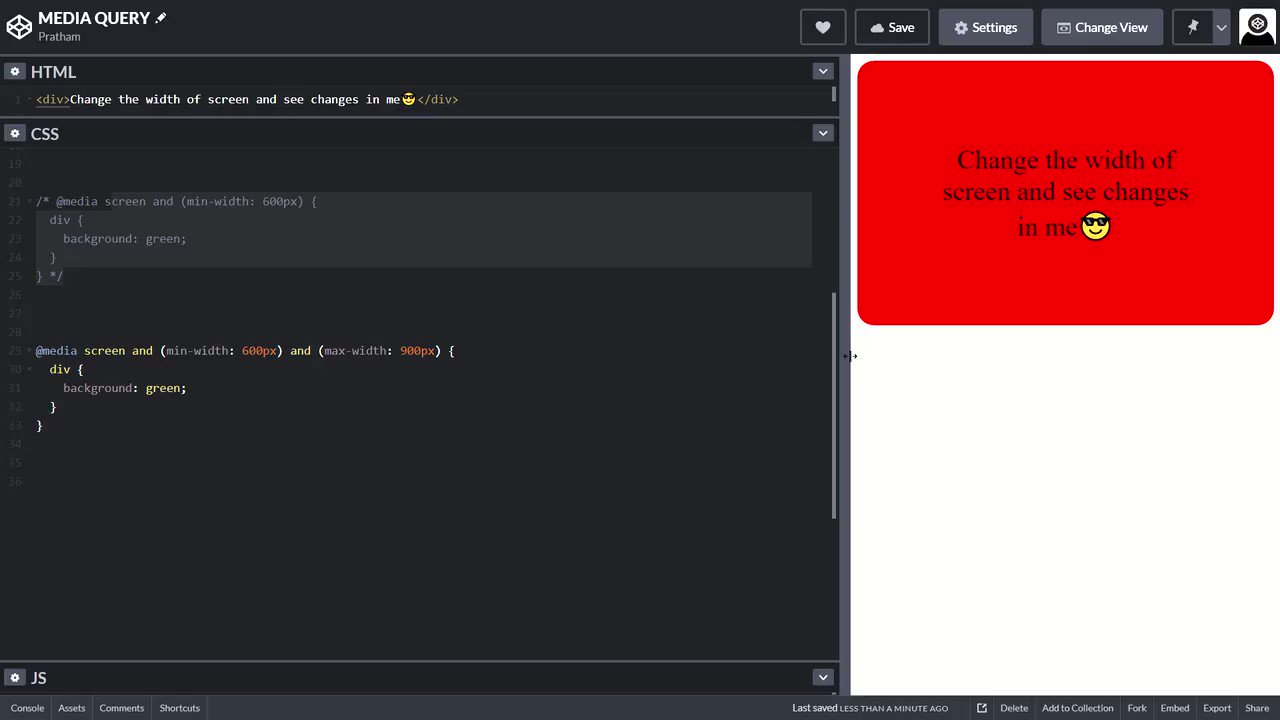Click the heart love button
This screenshot has height=720, width=1280.
[x=823, y=27]
